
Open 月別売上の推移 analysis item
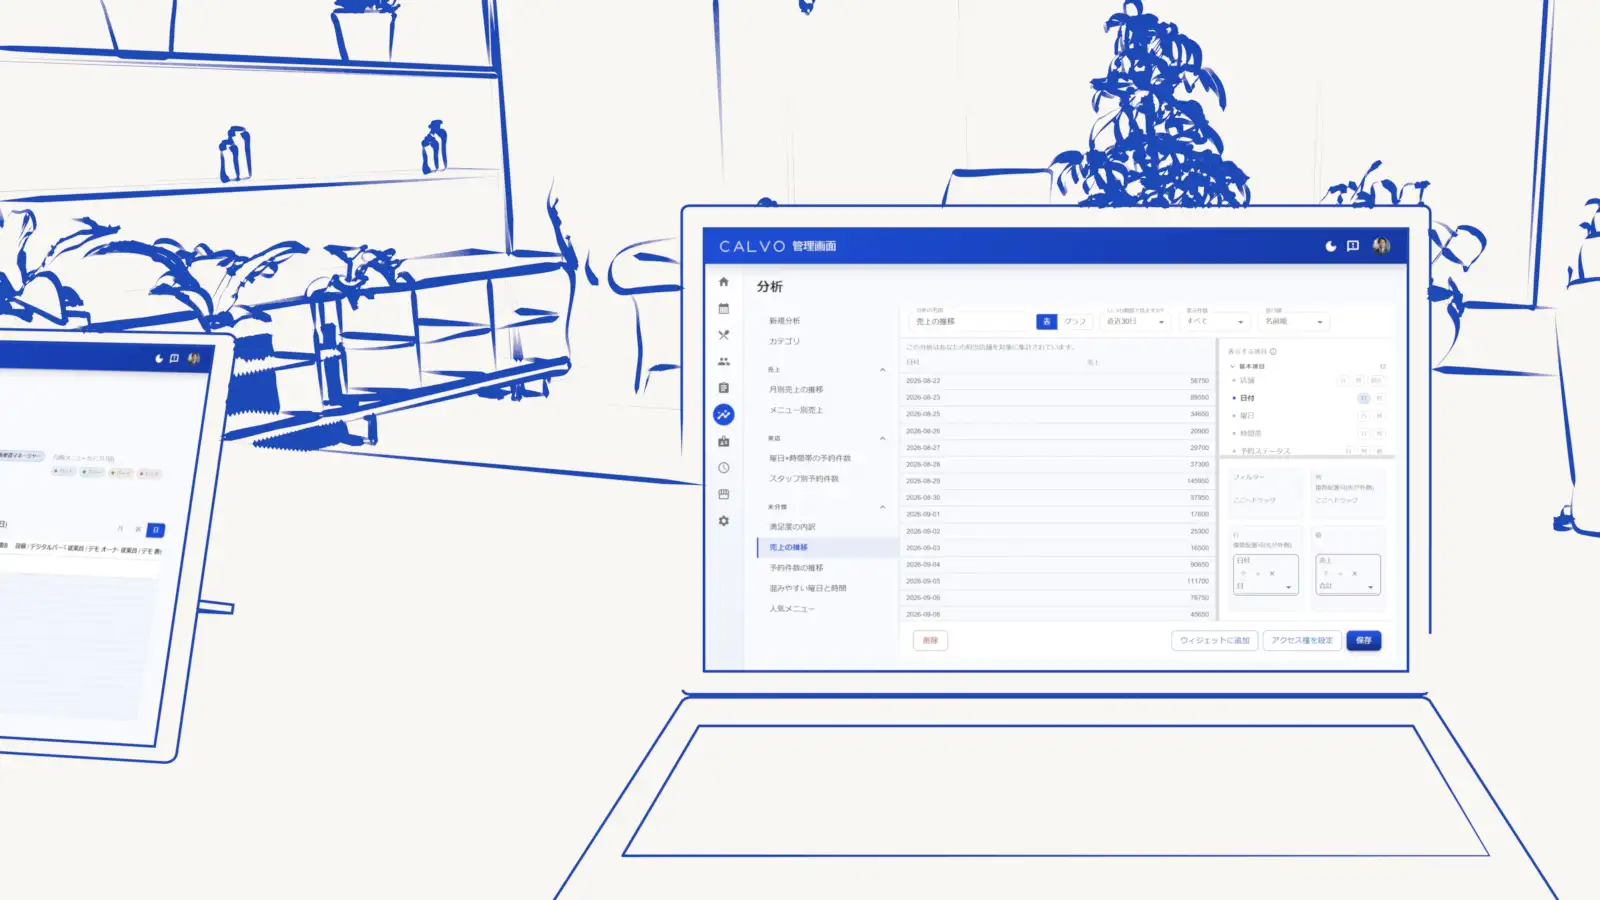pos(796,390)
